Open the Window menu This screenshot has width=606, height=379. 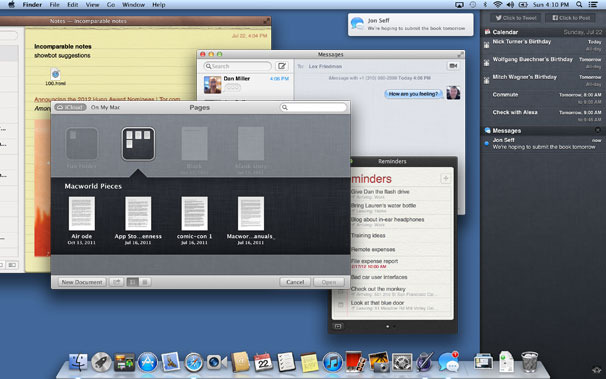tap(133, 5)
